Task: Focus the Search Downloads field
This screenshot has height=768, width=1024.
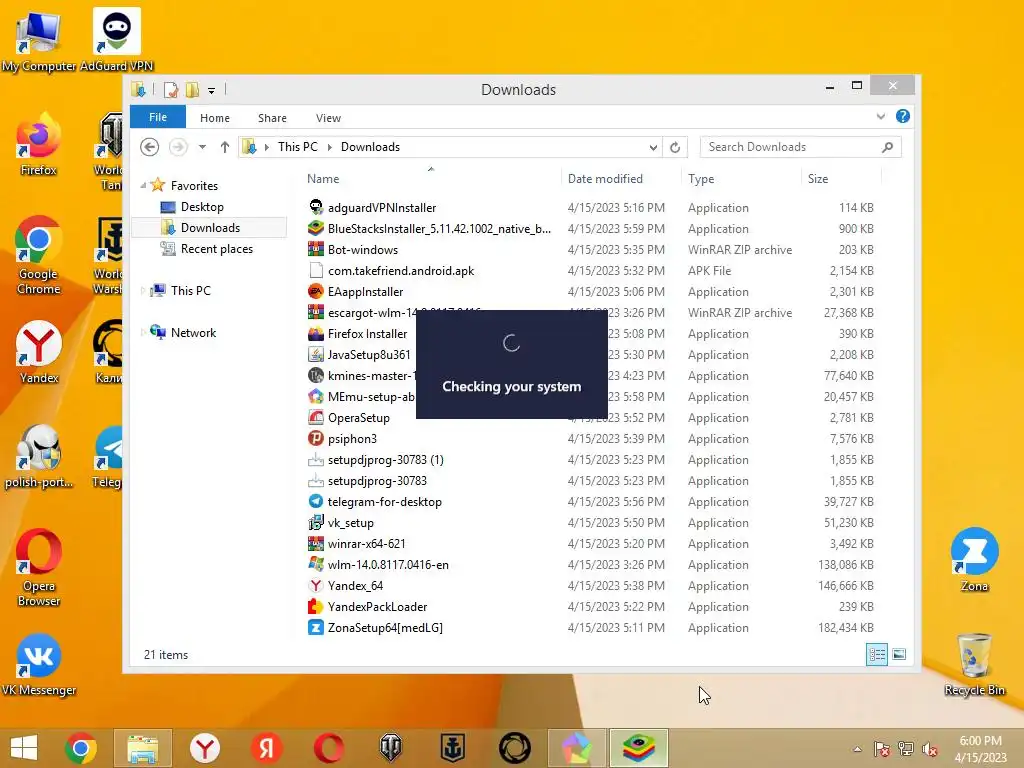Action: (801, 147)
